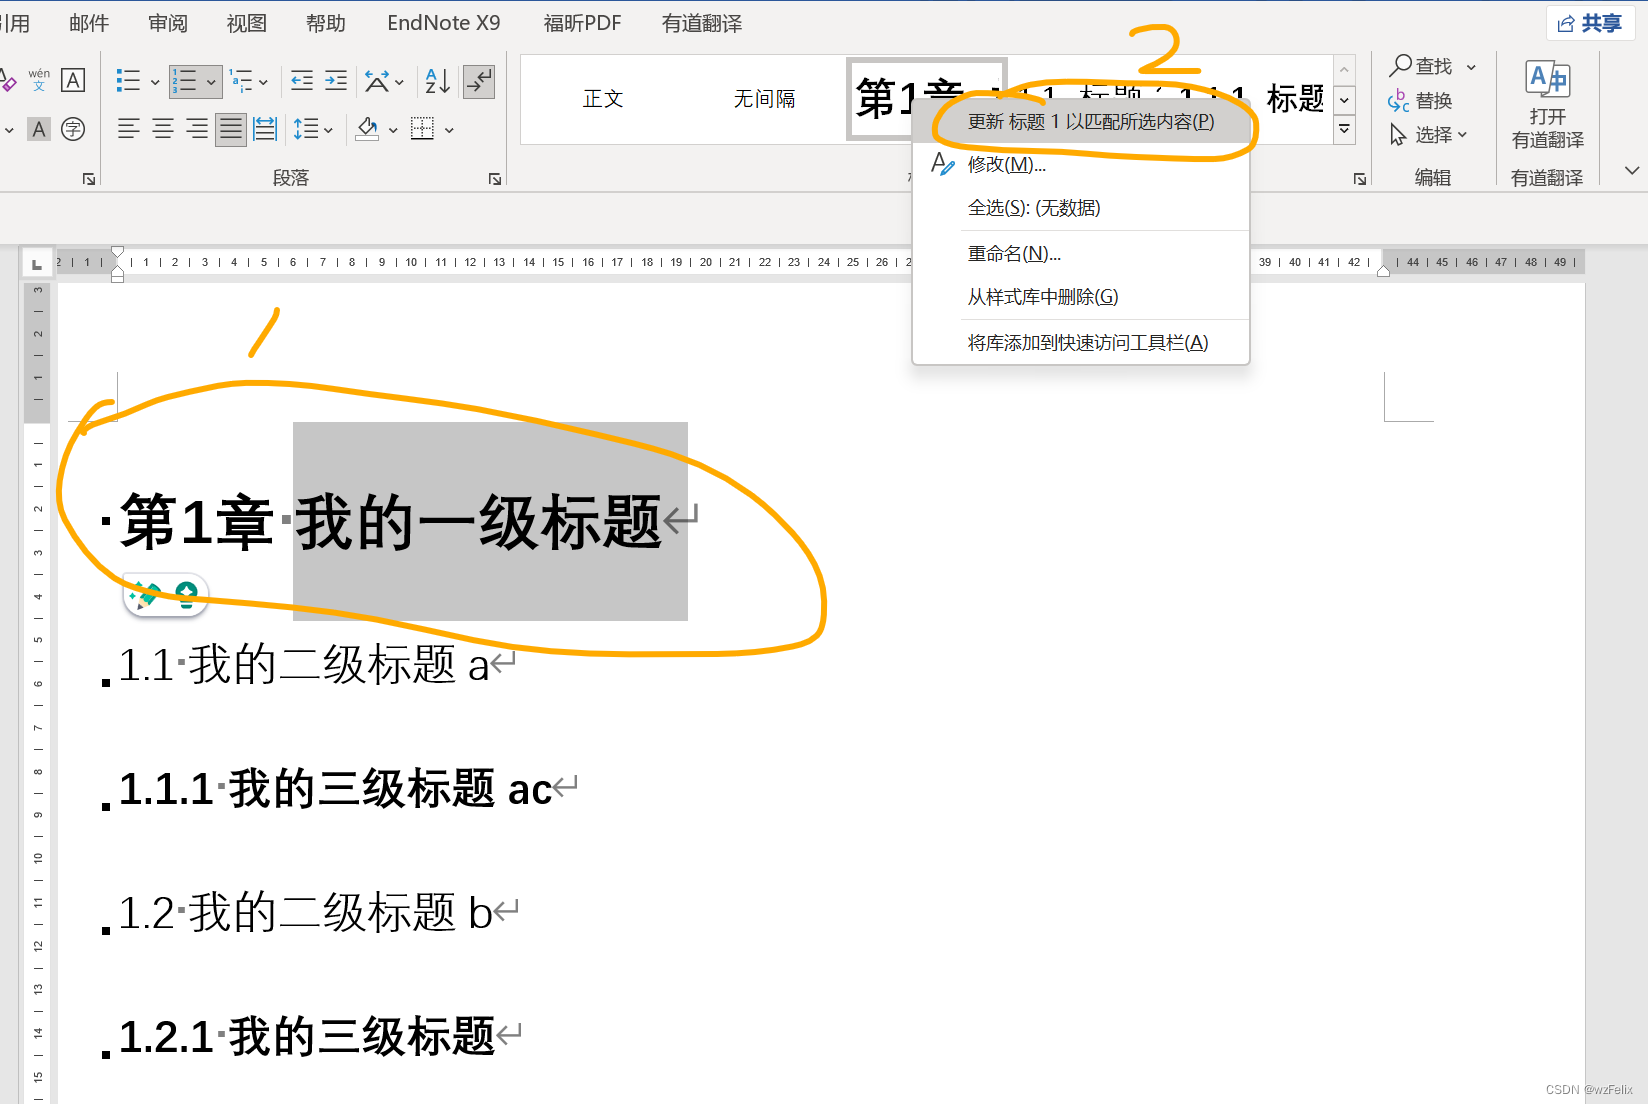Click the 查找 find button
Viewport: 1648px width, 1104px height.
pyautogui.click(x=1421, y=66)
